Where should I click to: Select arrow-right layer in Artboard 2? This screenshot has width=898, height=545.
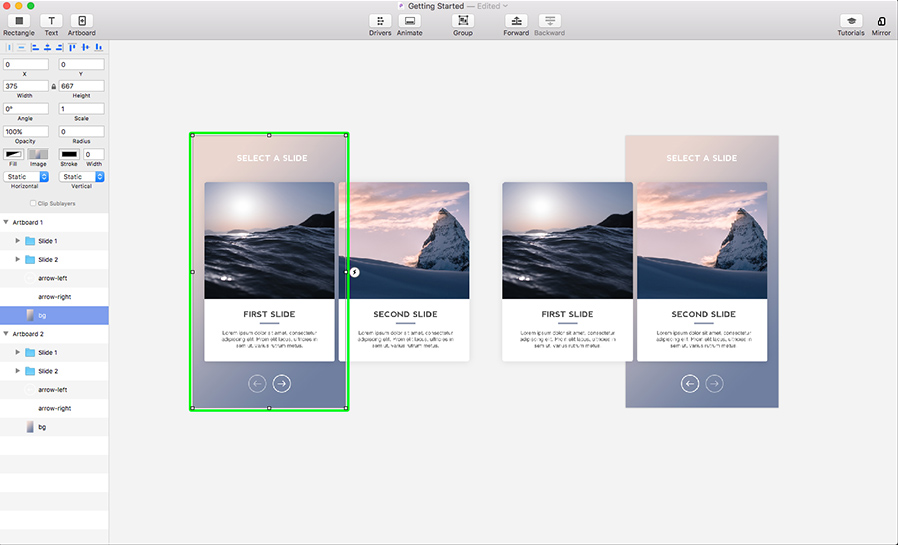click(x=54, y=408)
